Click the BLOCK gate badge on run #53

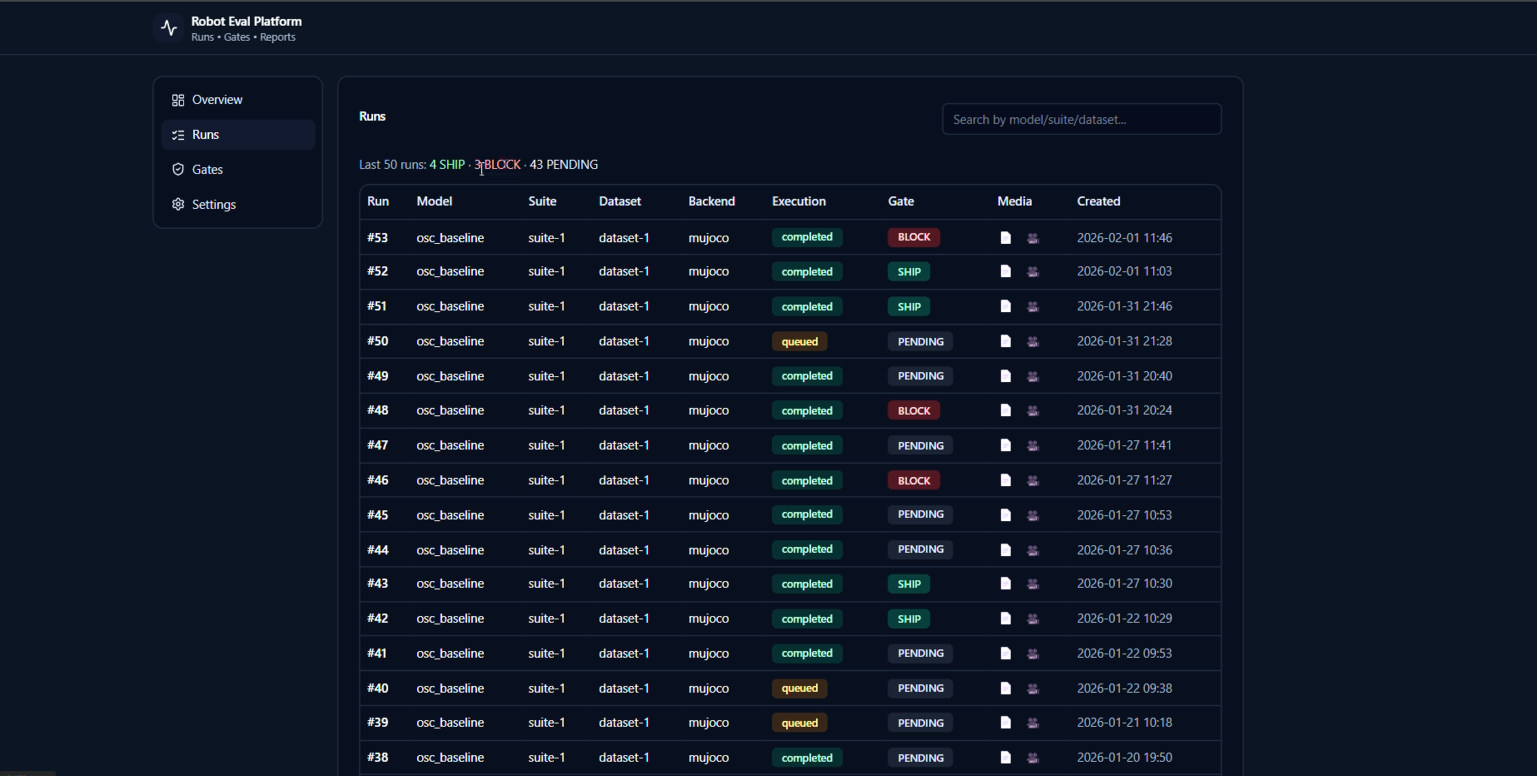click(x=913, y=237)
